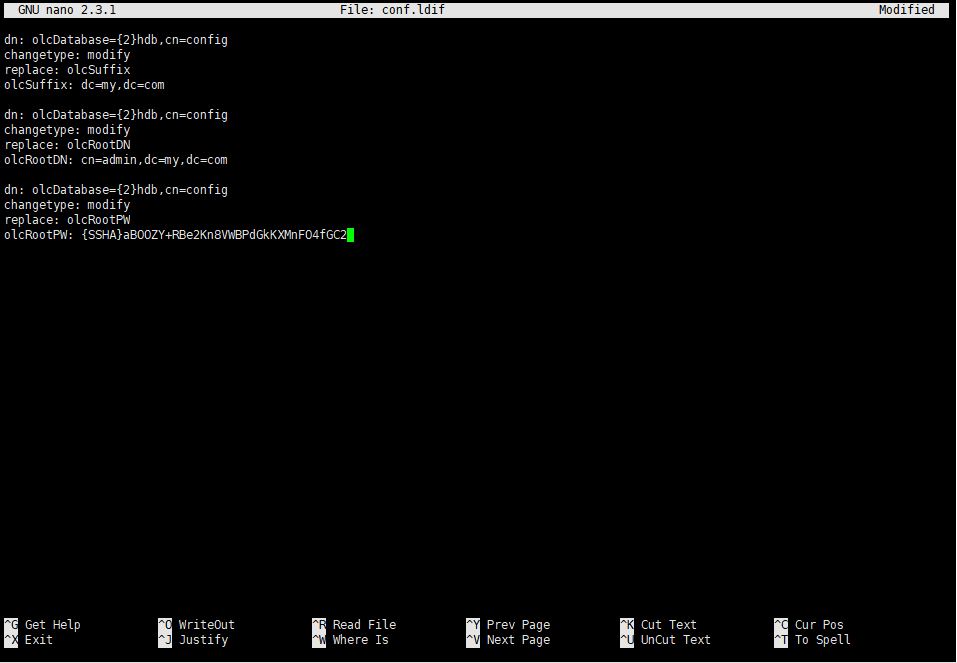Click the ^V key hint
Image resolution: width=957 pixels, height=663 pixels.
[x=472, y=640]
